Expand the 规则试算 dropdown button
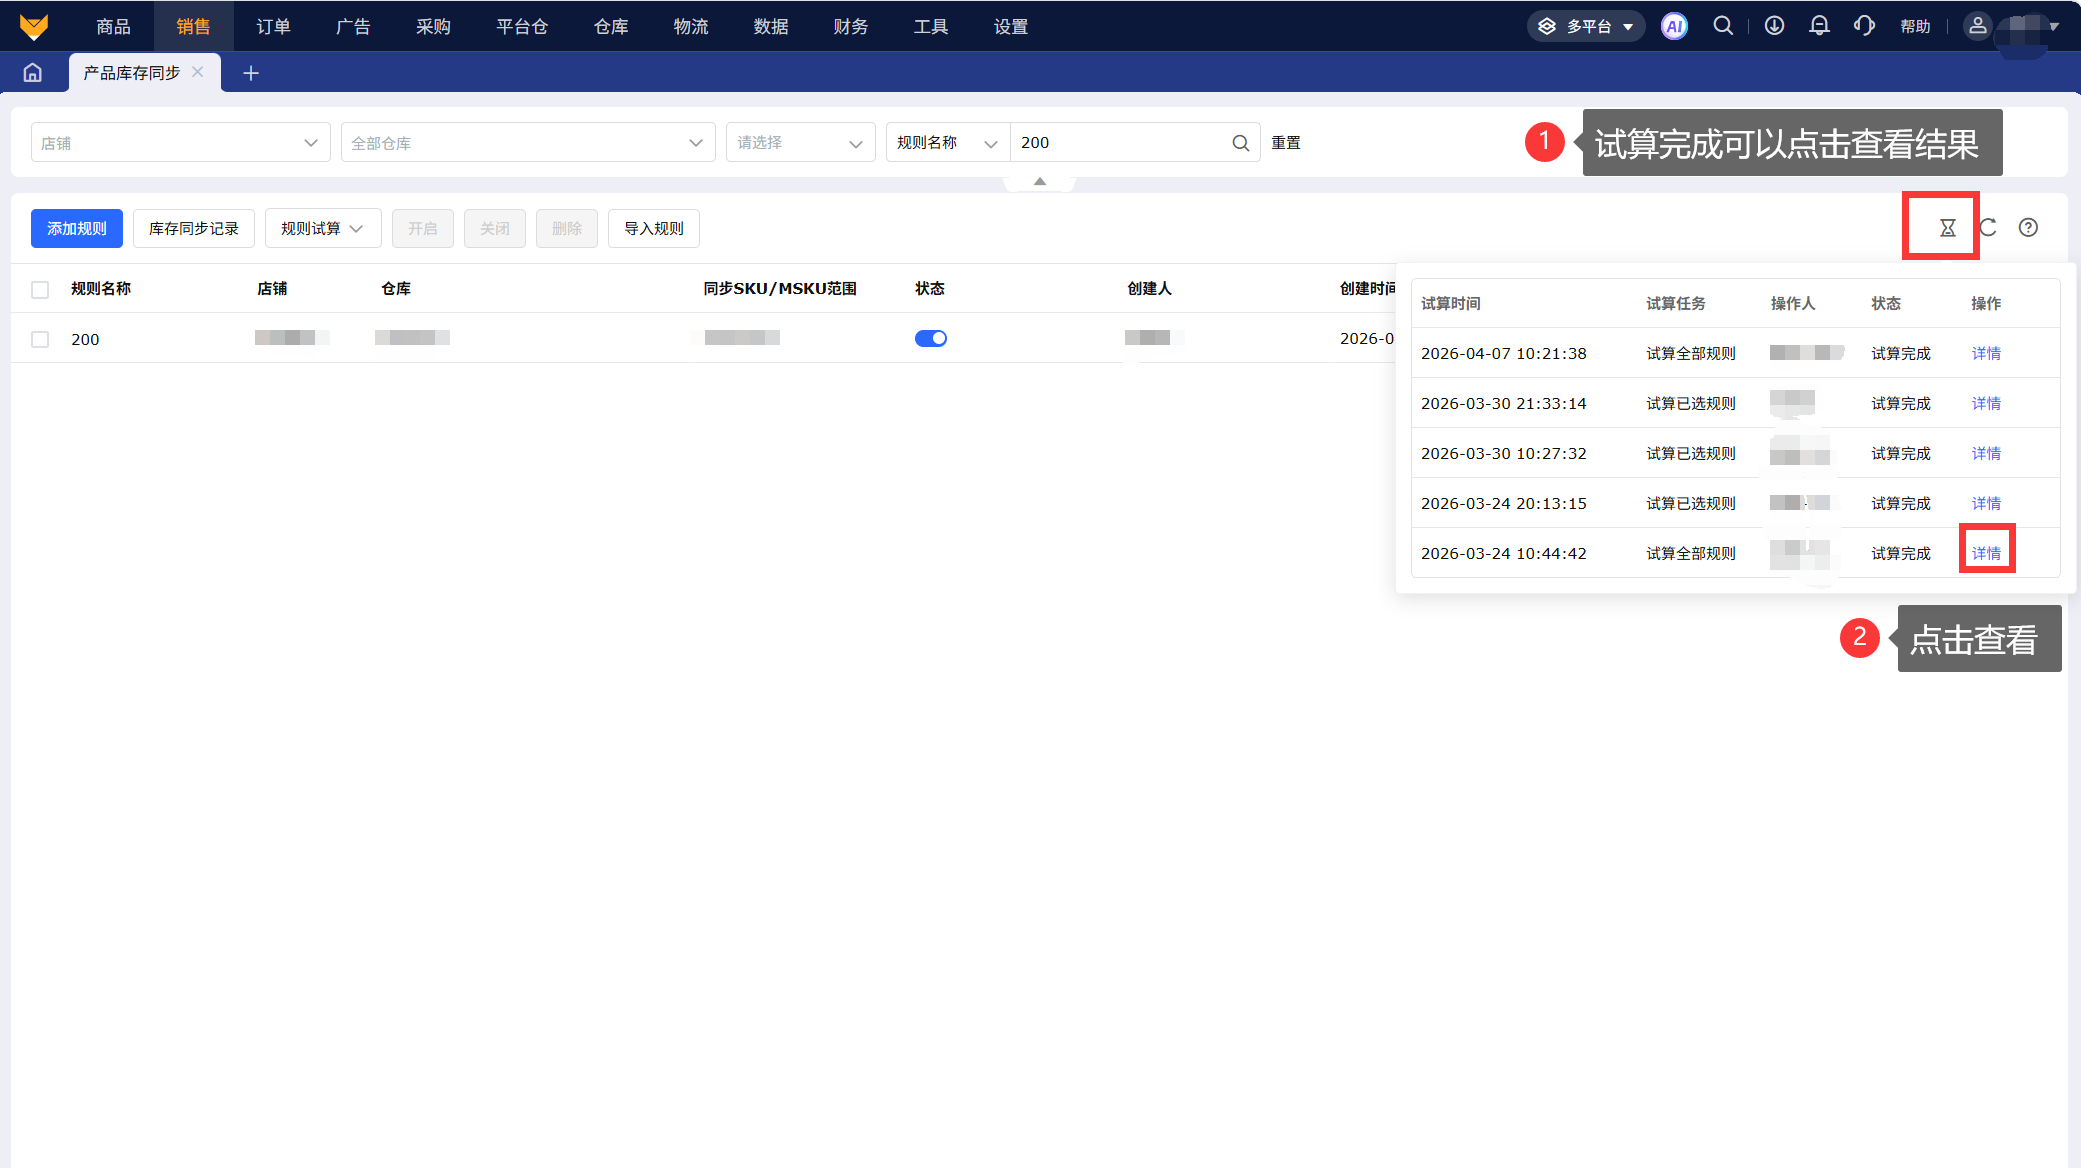 pos(322,229)
